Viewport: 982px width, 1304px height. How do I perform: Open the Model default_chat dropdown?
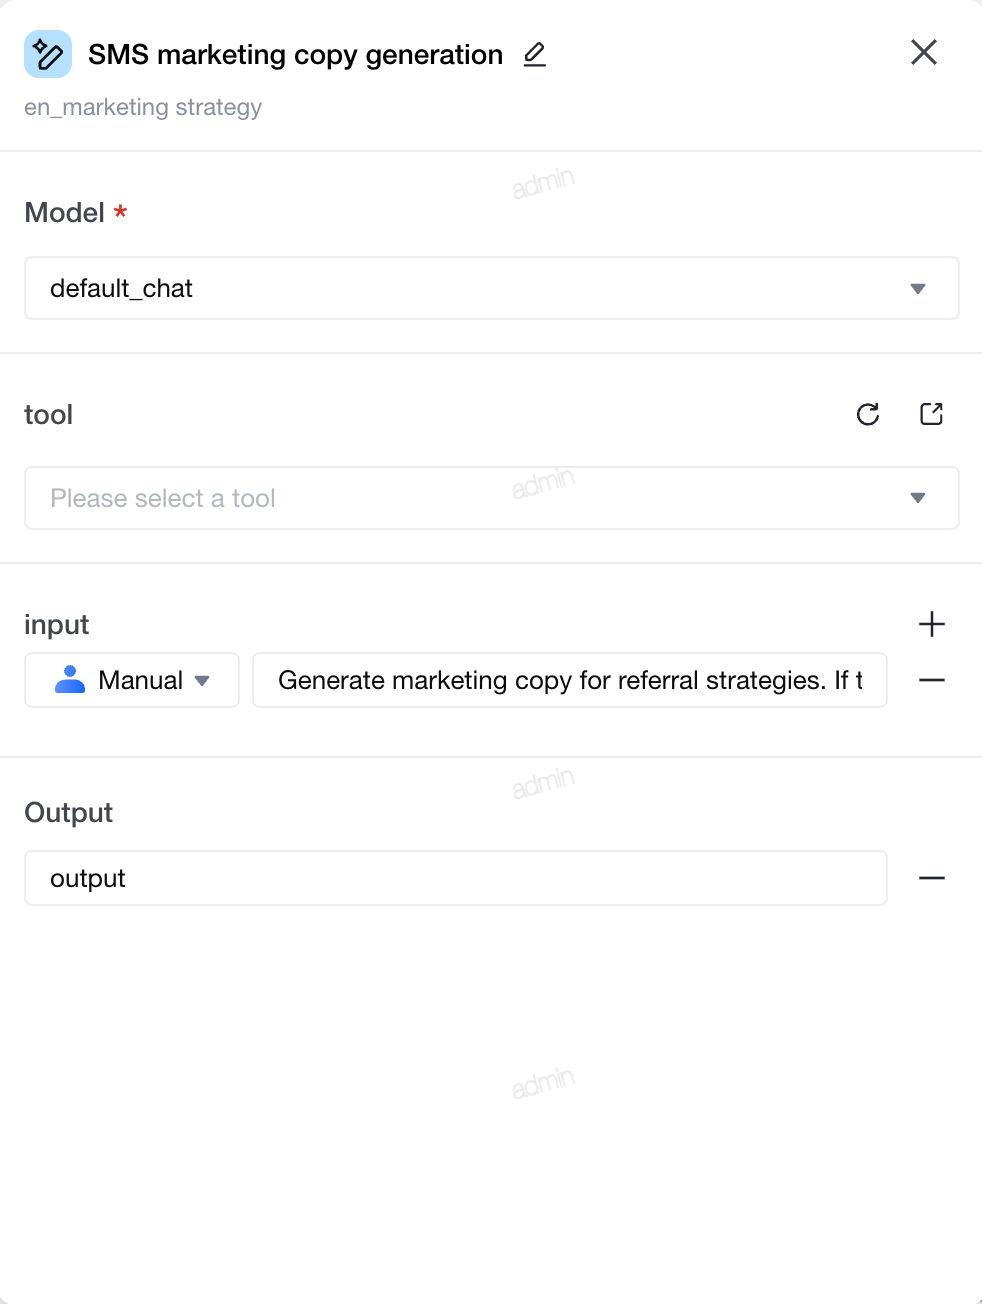492,288
